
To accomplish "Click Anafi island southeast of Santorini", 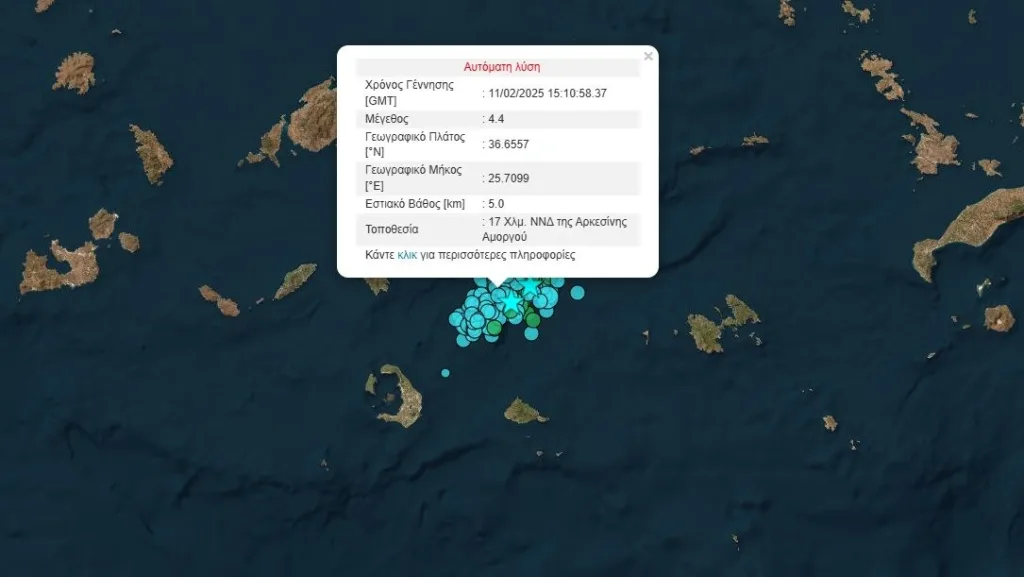I will (x=523, y=411).
